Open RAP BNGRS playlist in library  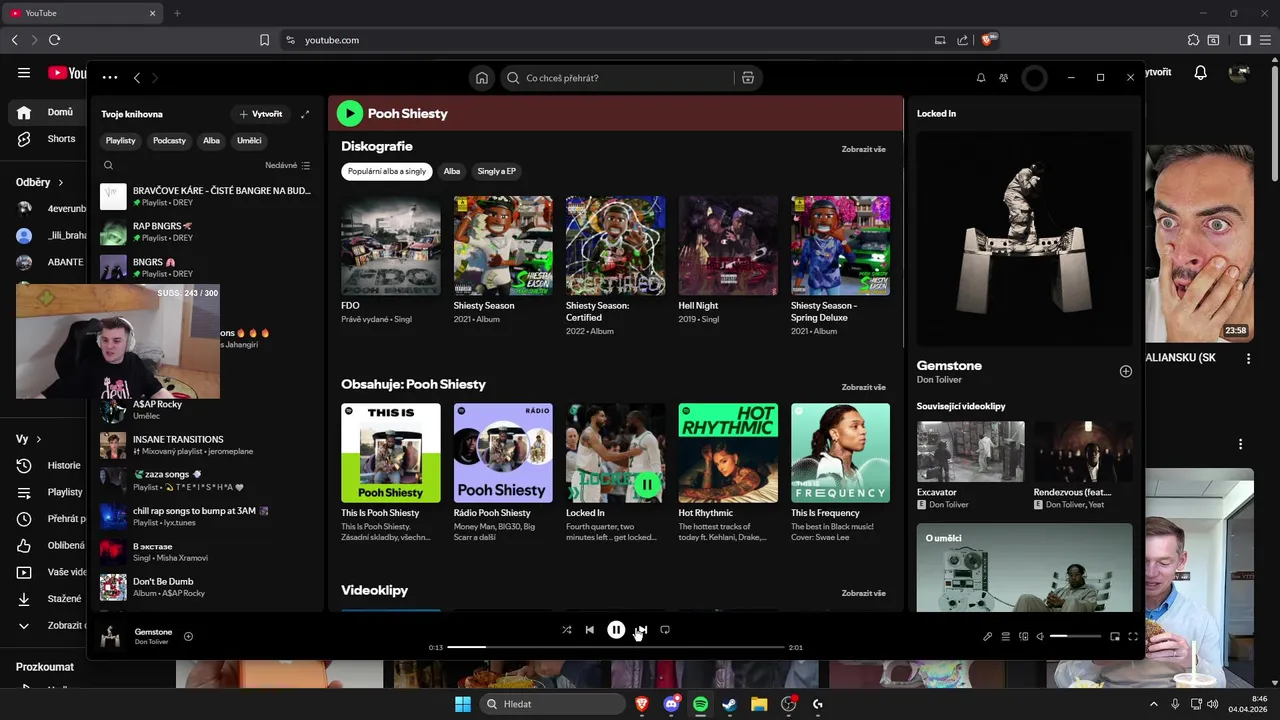tap(206, 232)
